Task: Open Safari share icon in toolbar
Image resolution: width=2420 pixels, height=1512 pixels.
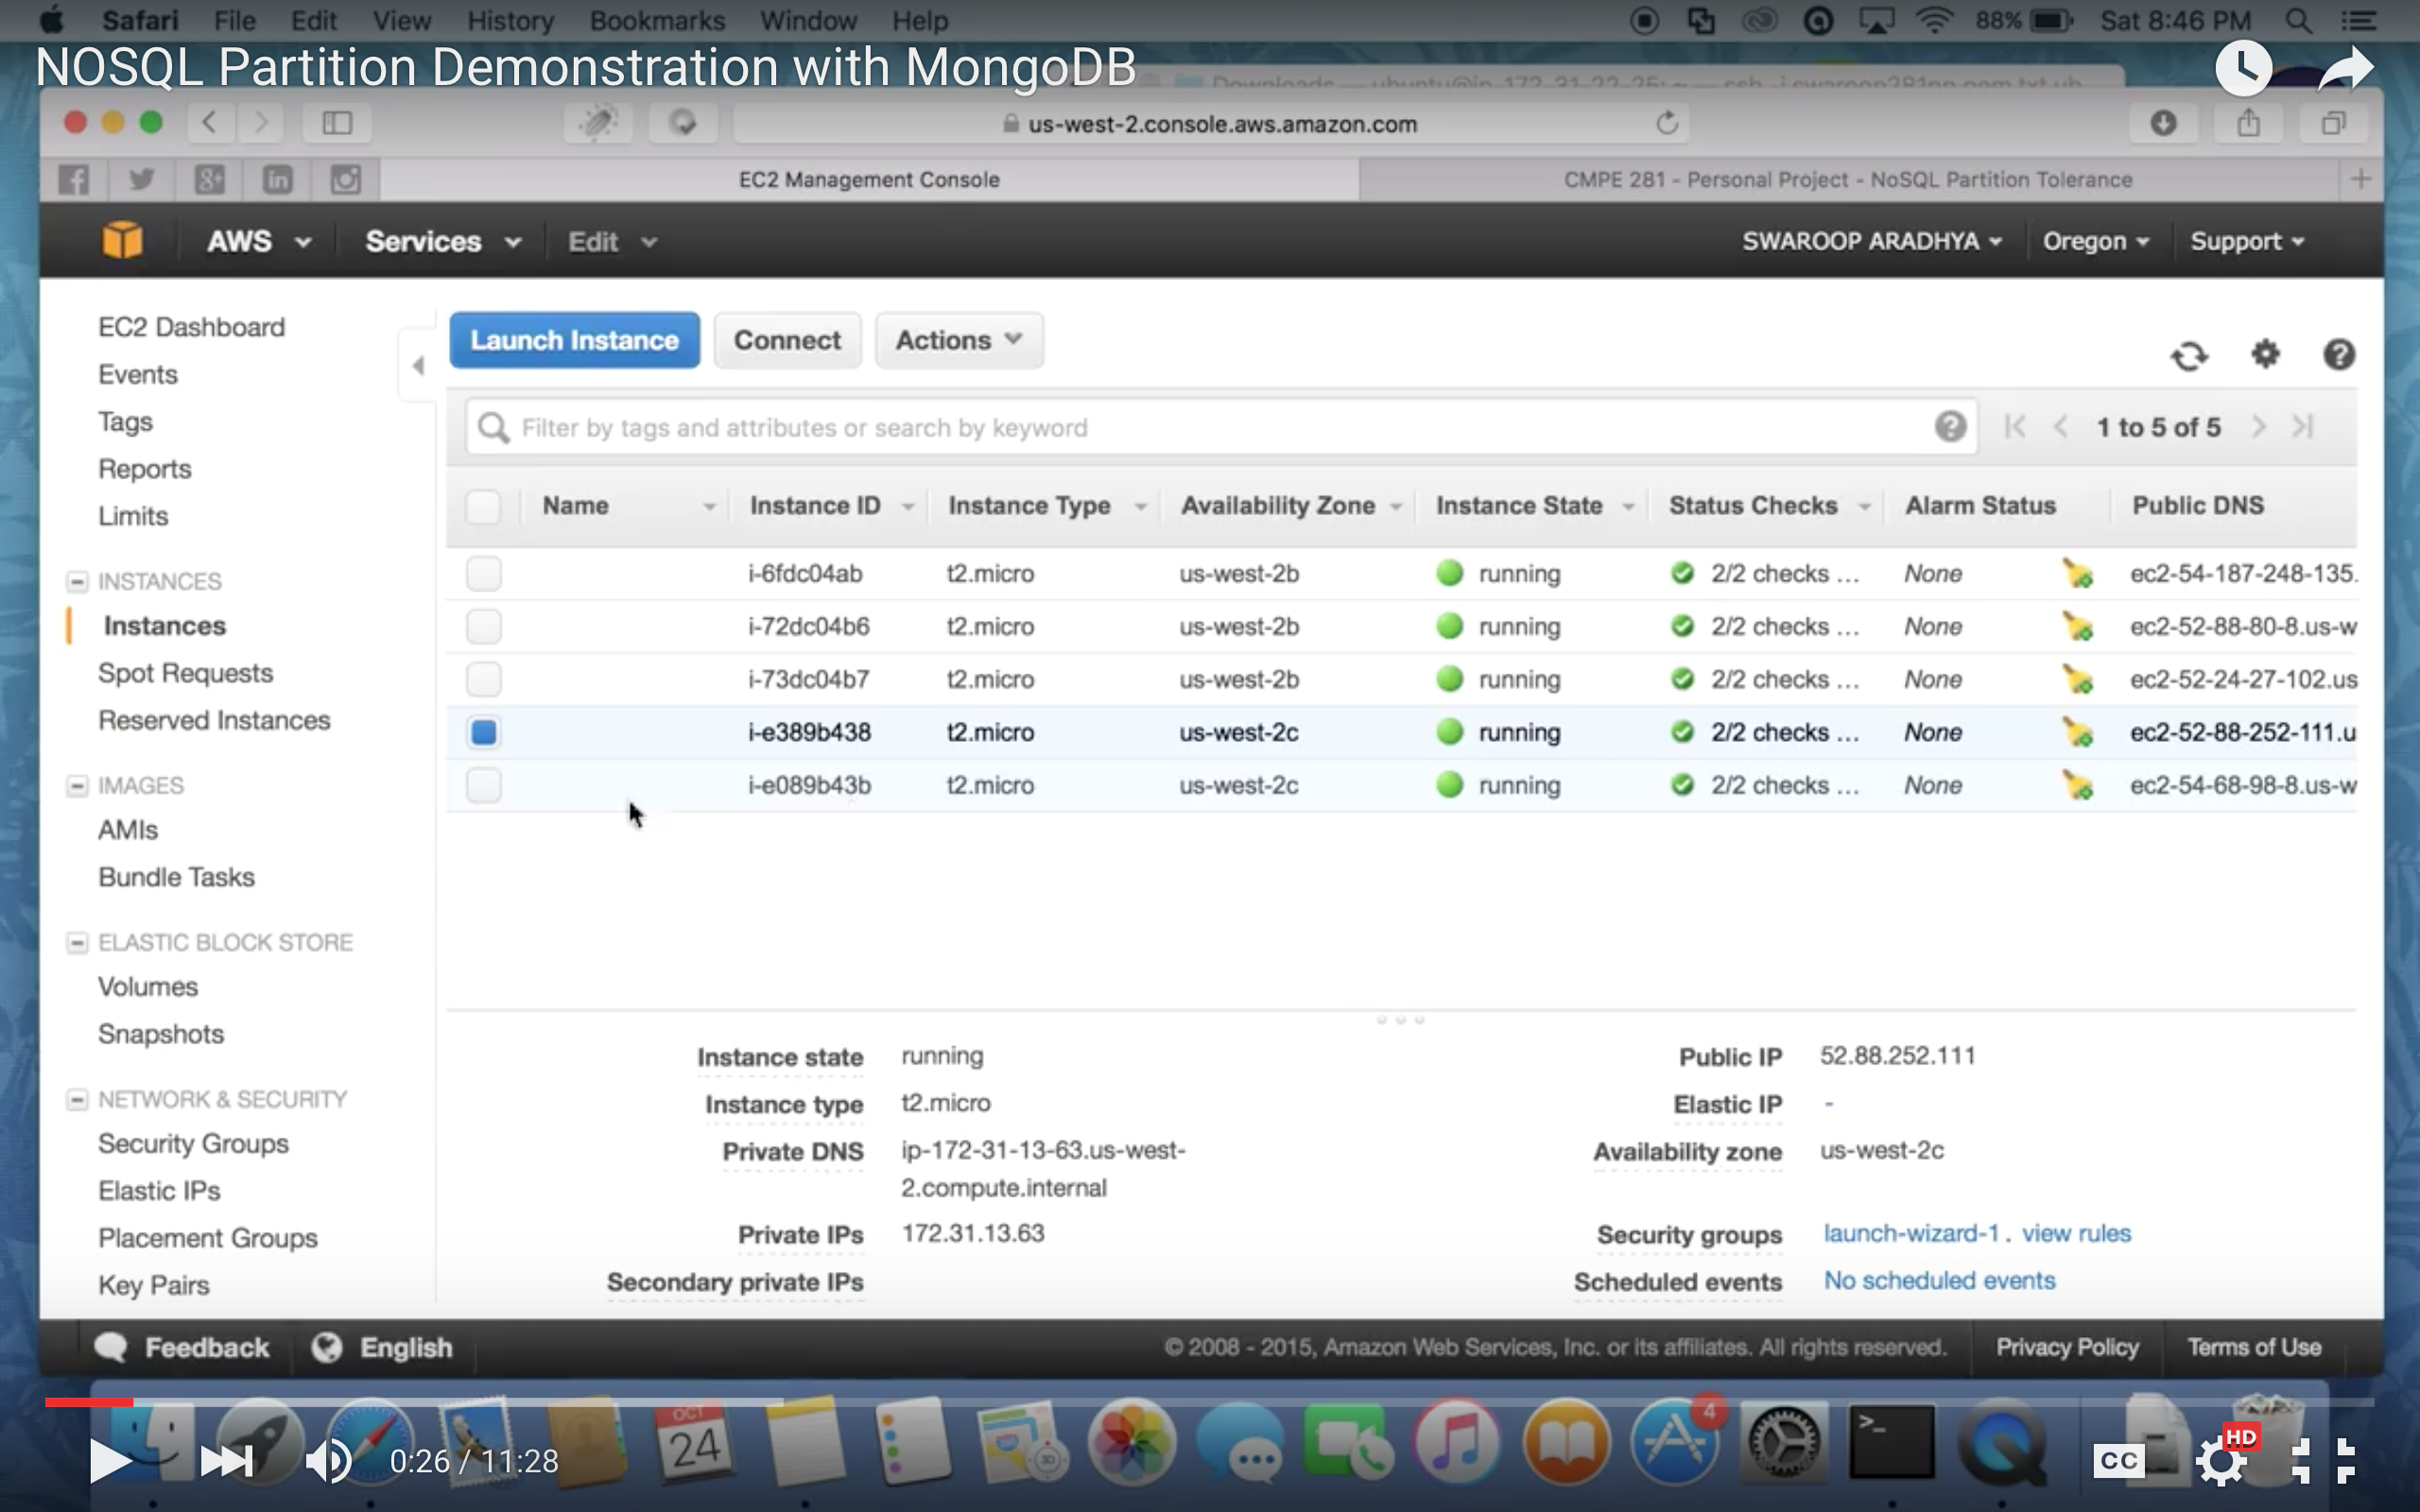Action: tap(2248, 123)
